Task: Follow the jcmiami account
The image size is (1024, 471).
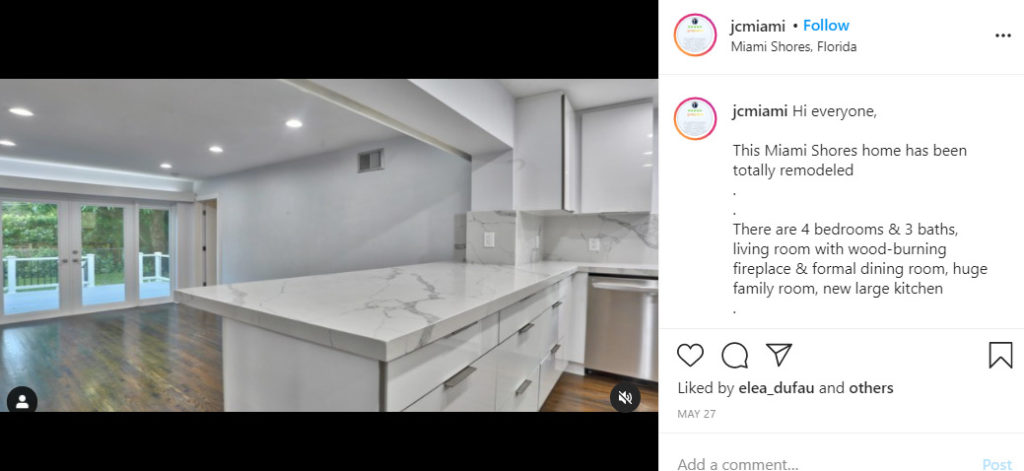Action: (825, 25)
